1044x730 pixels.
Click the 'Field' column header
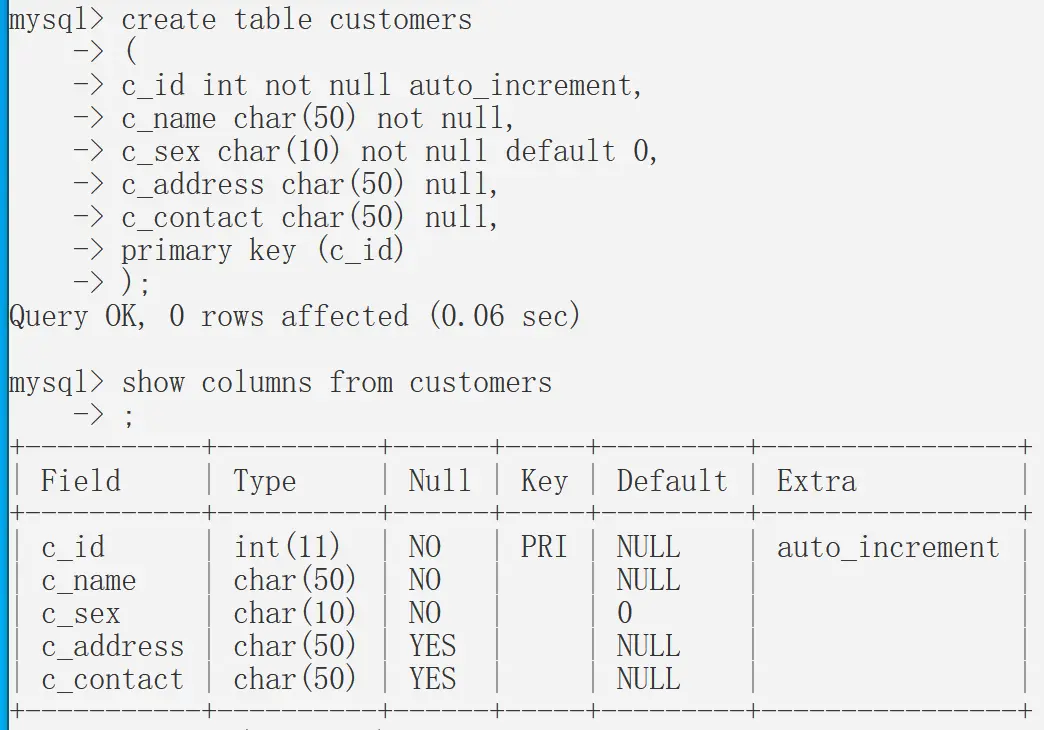(x=80, y=481)
